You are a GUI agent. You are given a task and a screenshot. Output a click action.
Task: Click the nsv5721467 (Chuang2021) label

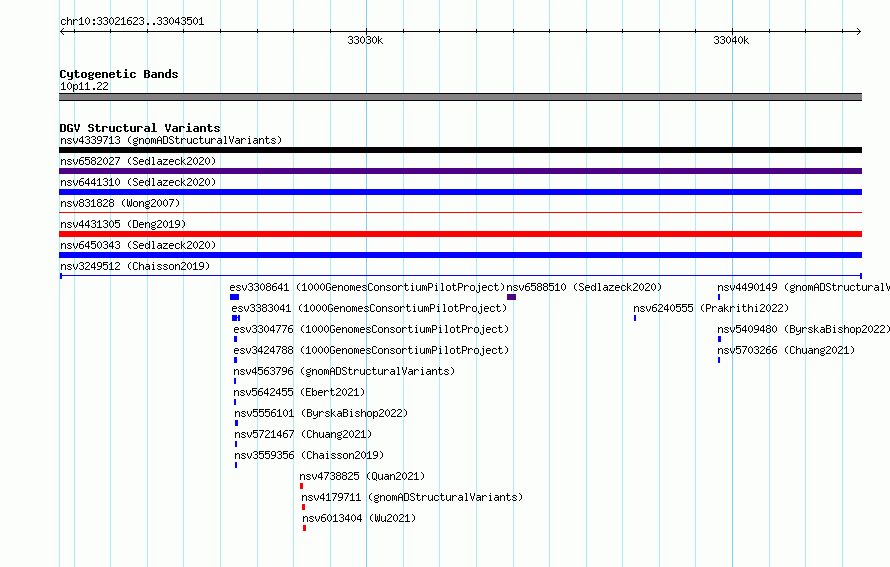(x=303, y=434)
